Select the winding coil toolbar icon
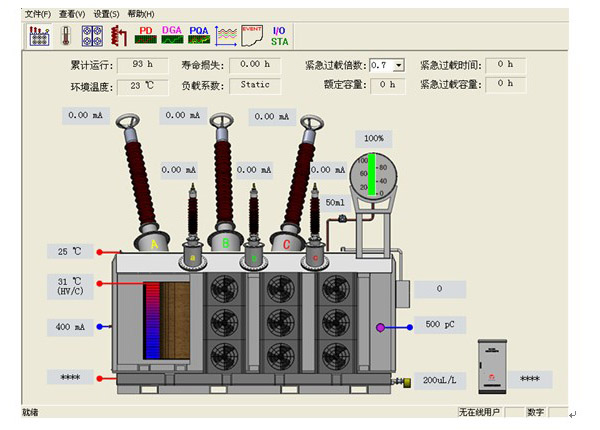Image resolution: width=600 pixels, height=430 pixels. [x=118, y=35]
